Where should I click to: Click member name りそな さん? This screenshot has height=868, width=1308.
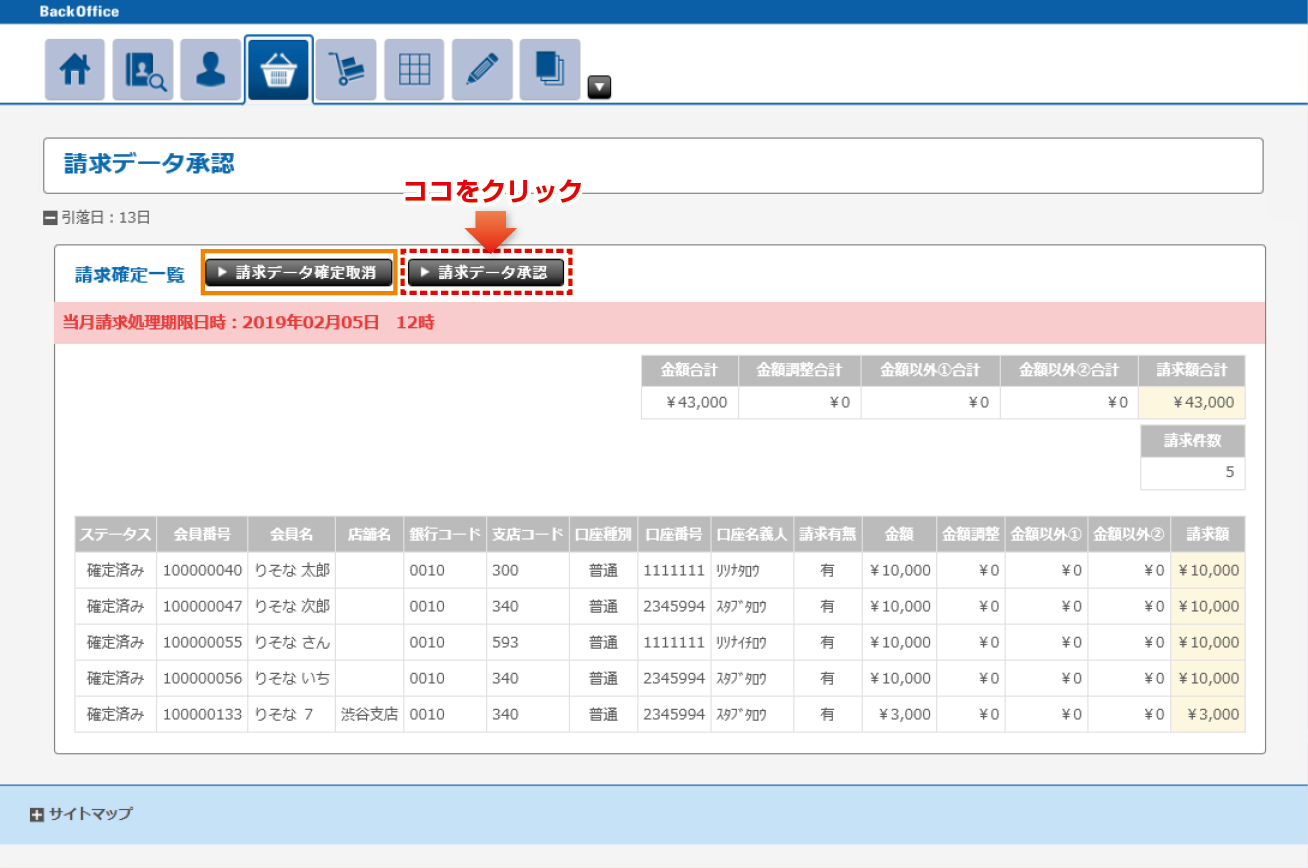click(292, 643)
